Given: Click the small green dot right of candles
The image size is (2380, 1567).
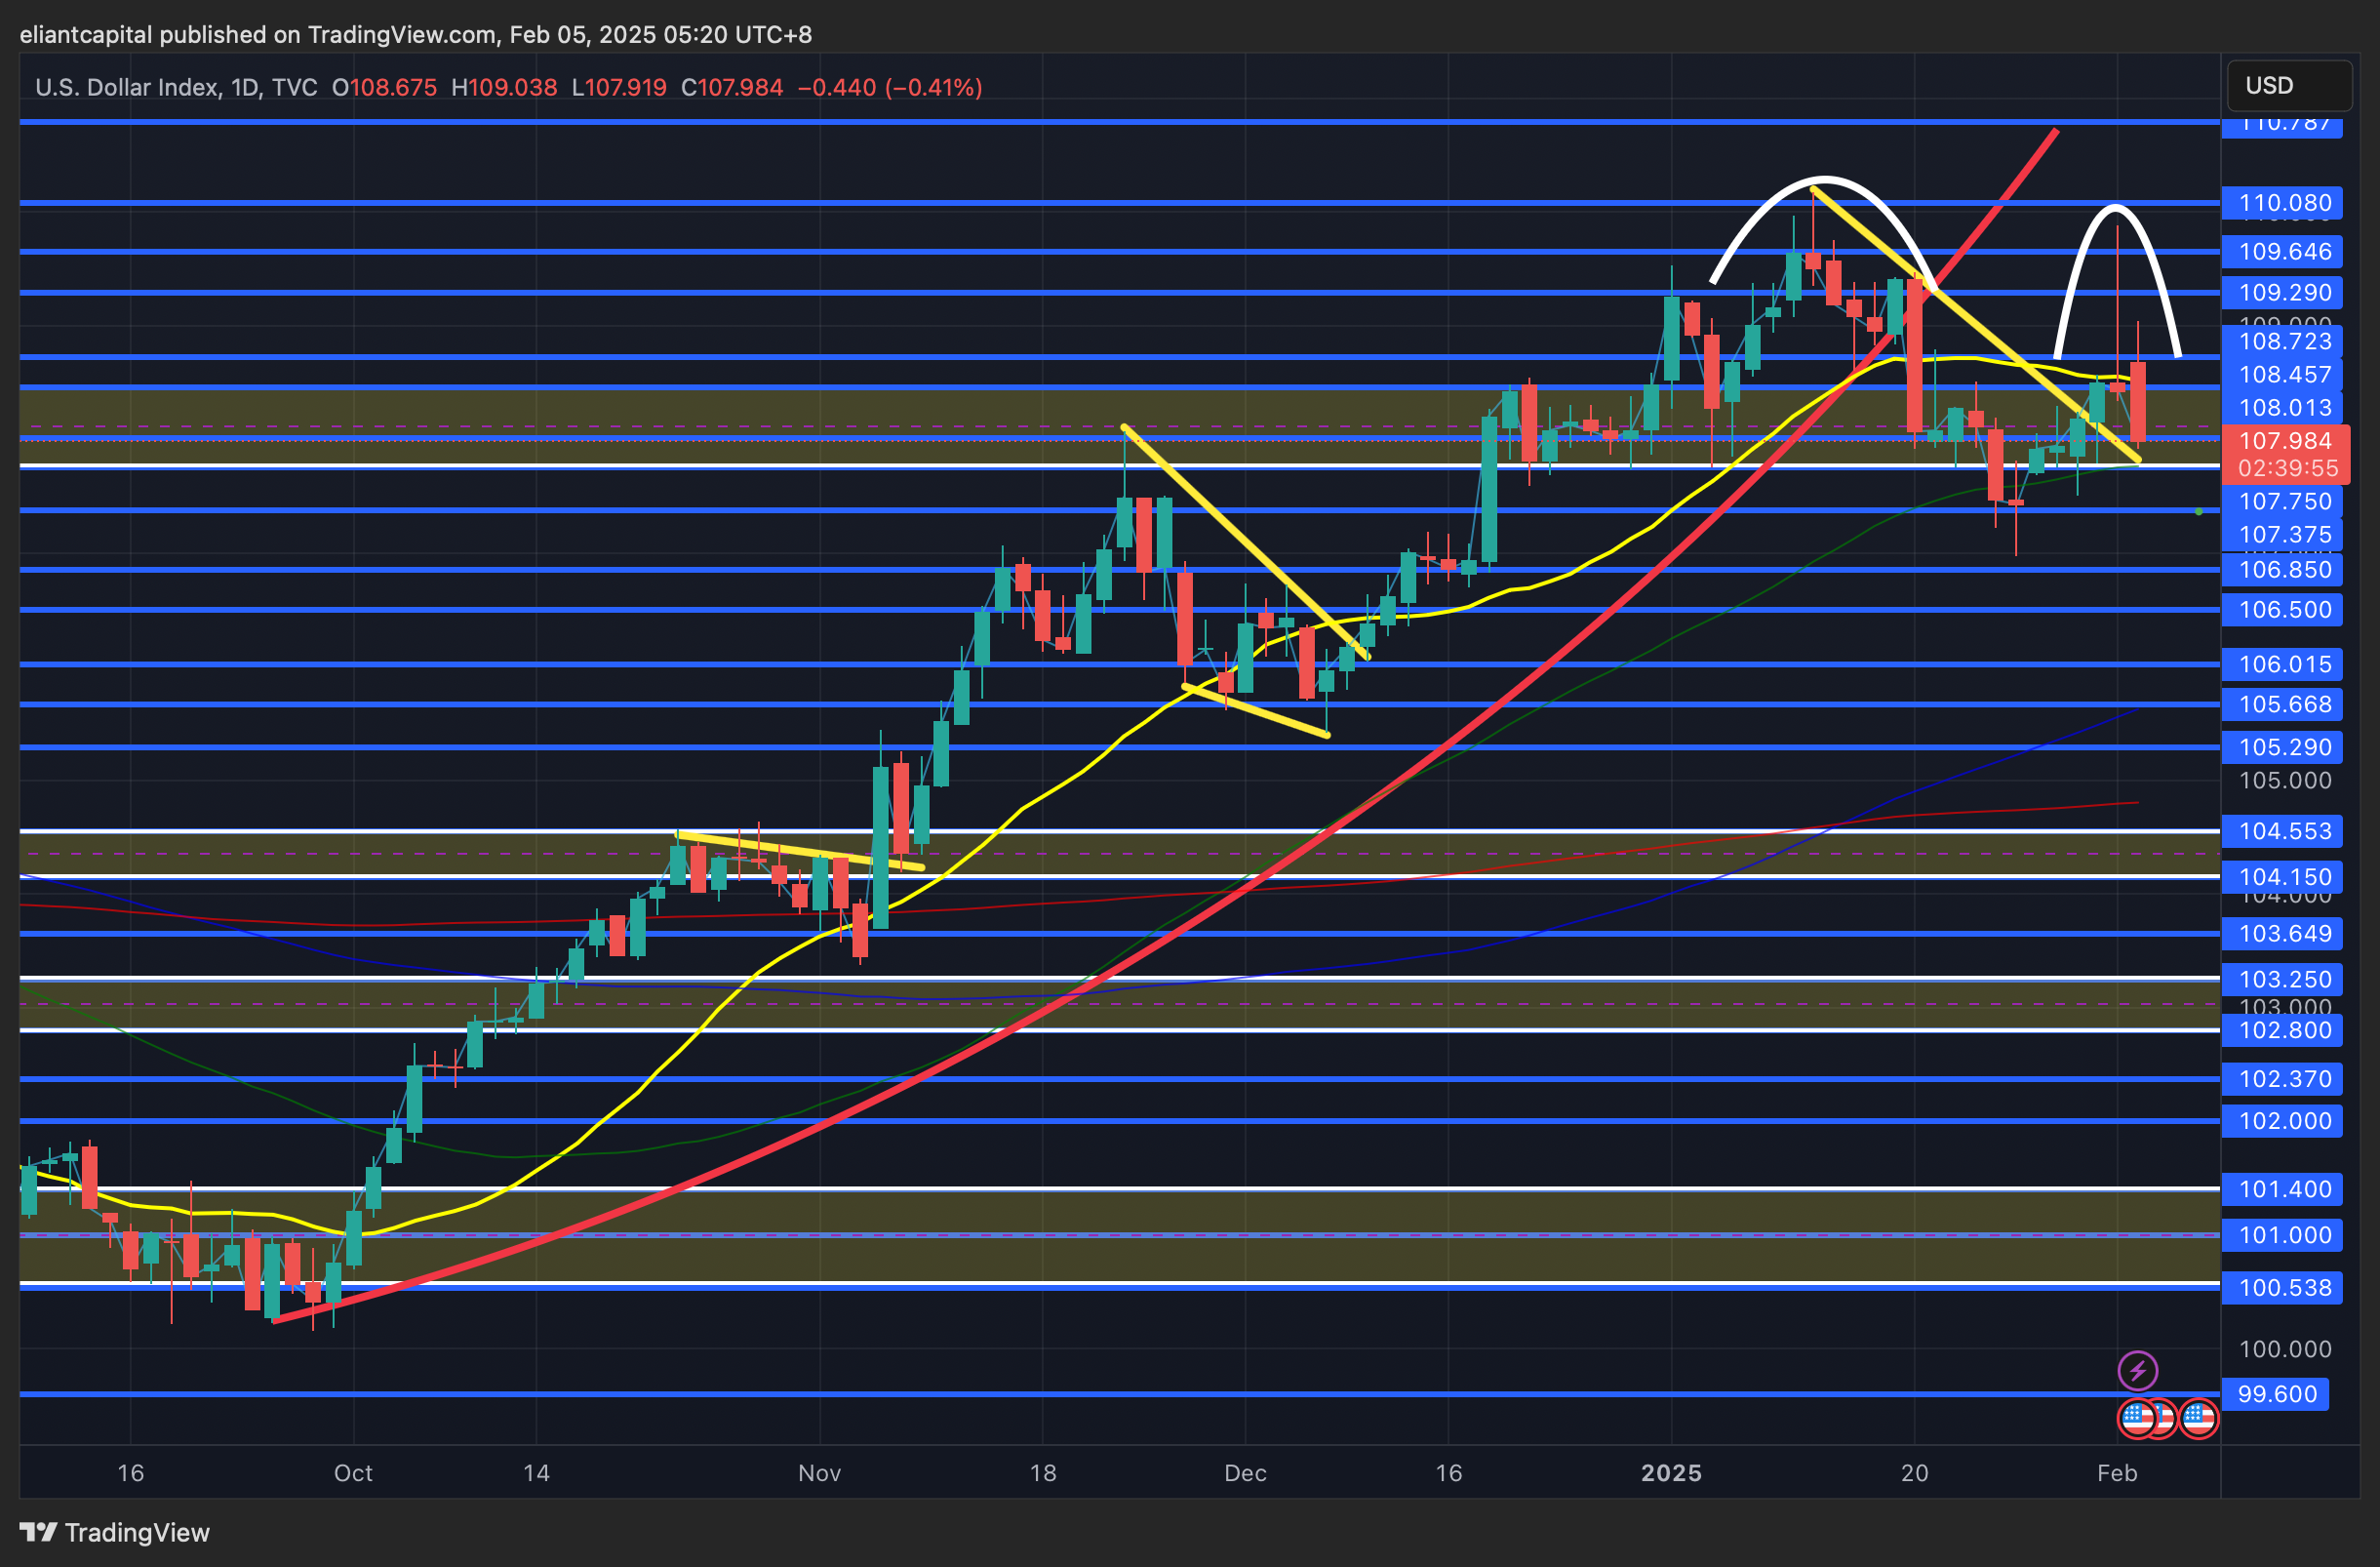Looking at the screenshot, I should [2198, 512].
